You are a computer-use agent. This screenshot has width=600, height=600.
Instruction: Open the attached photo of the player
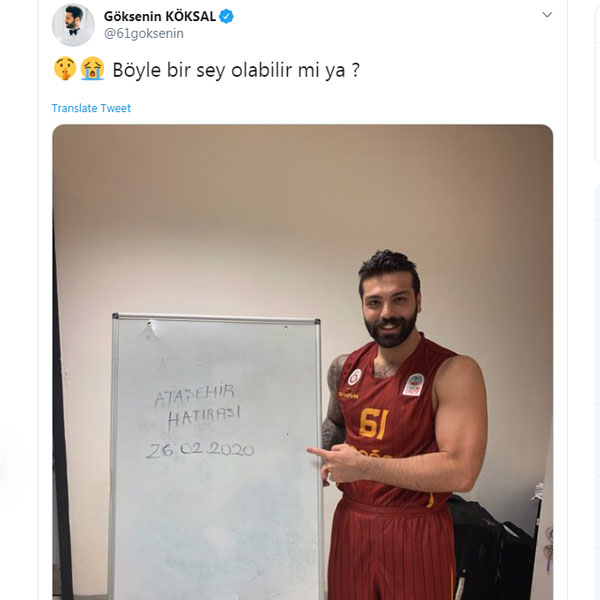[x=303, y=362]
